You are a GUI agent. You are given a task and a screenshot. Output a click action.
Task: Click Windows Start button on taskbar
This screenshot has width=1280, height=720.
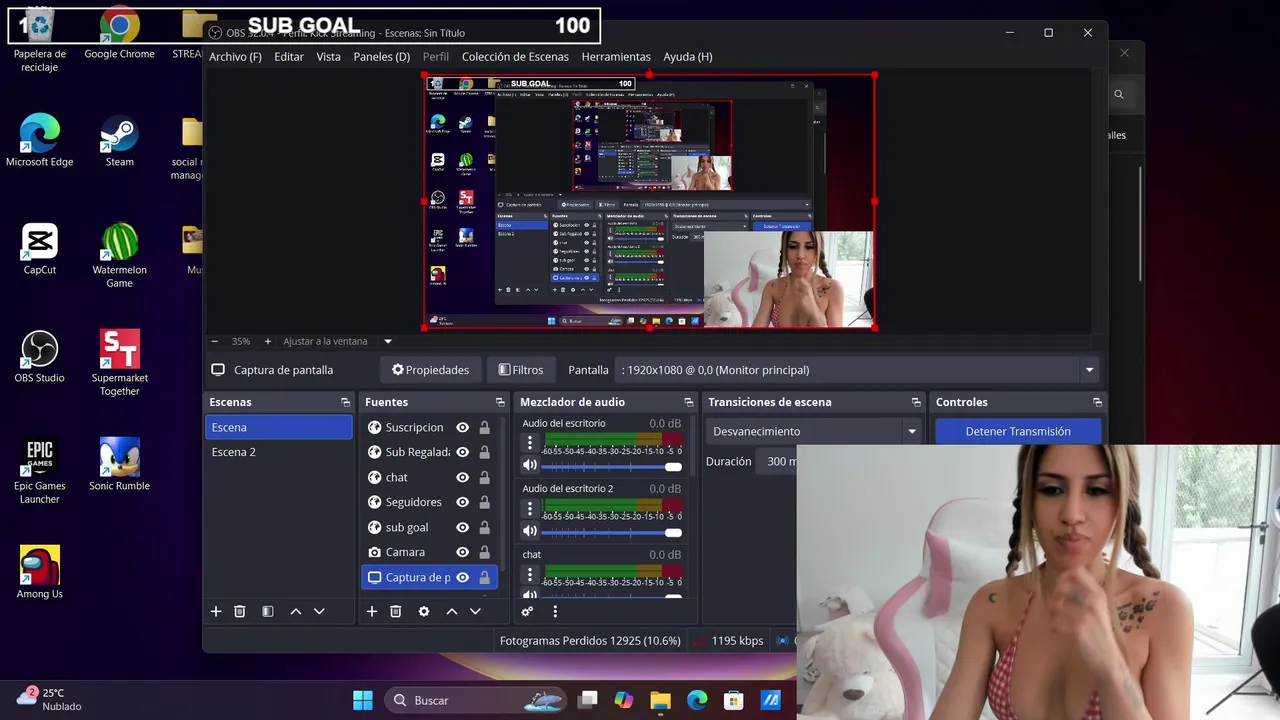362,700
